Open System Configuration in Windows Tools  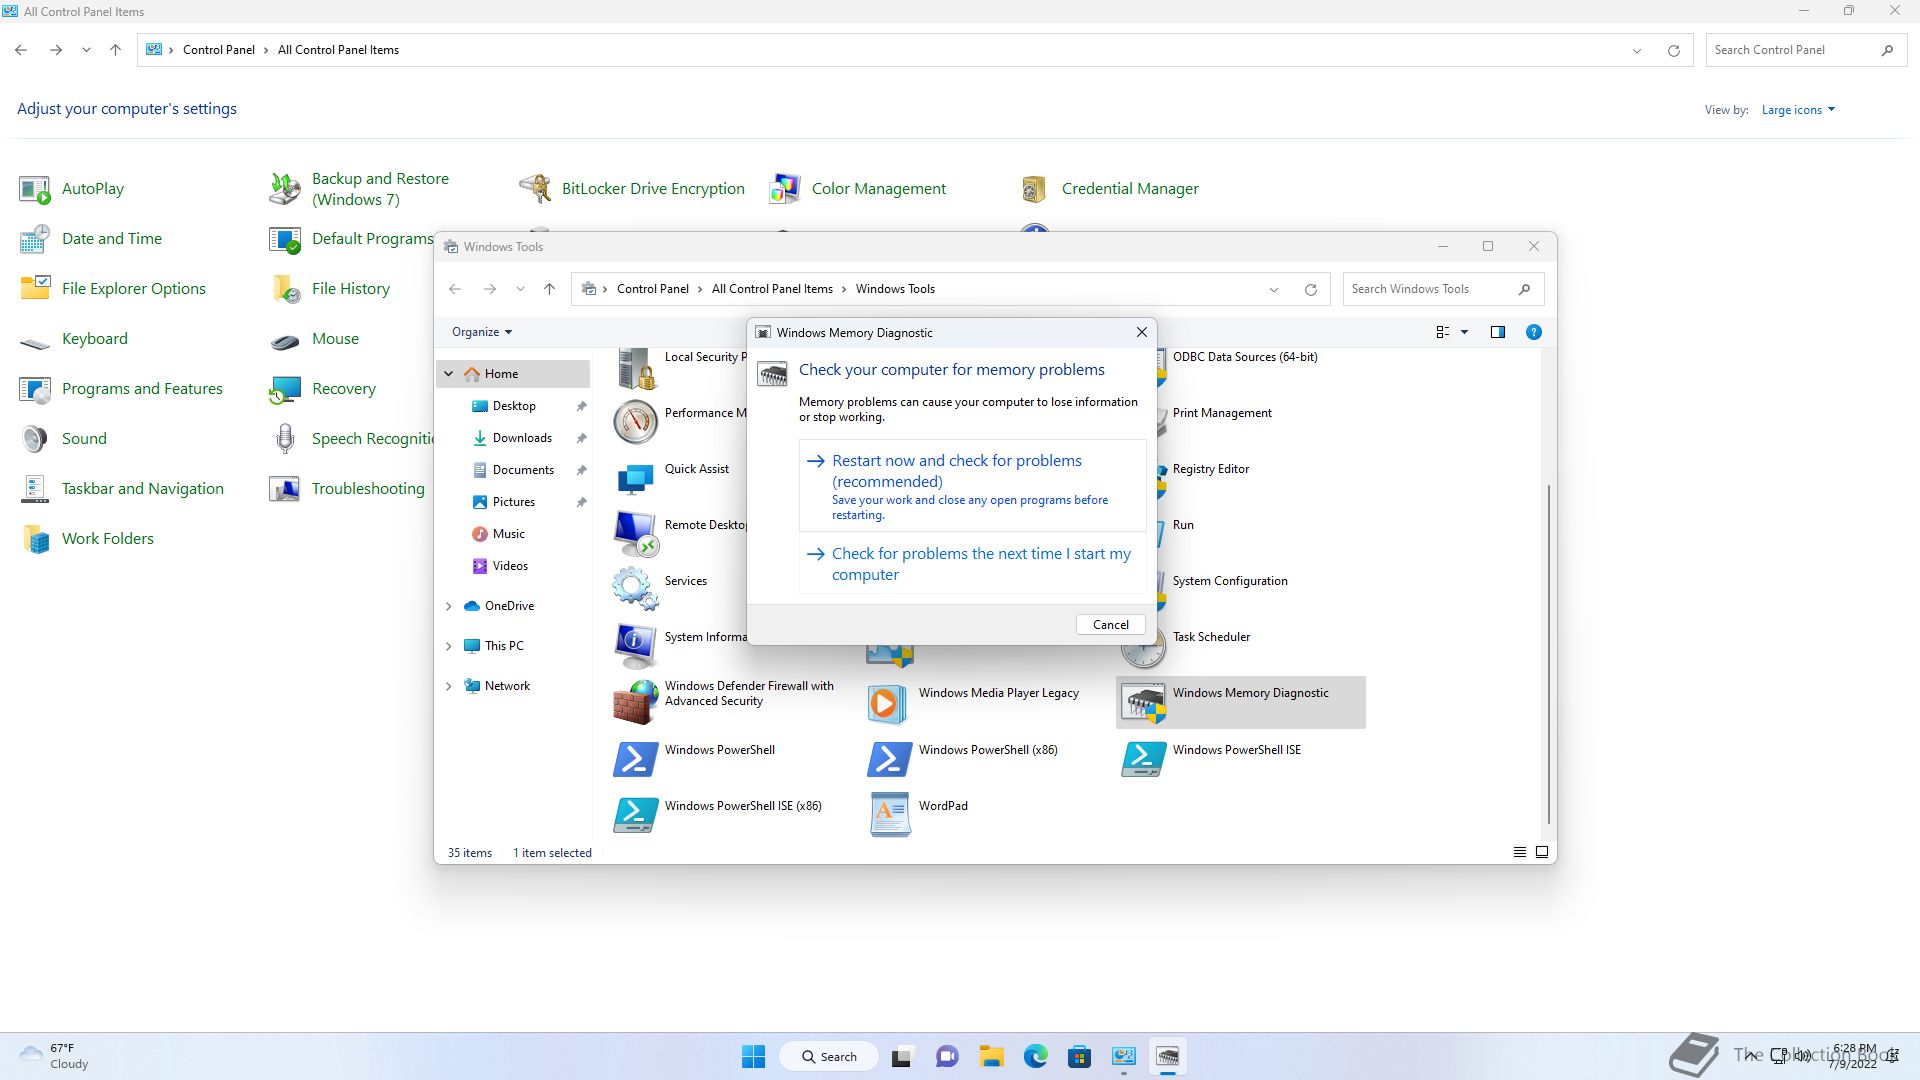tap(1230, 581)
